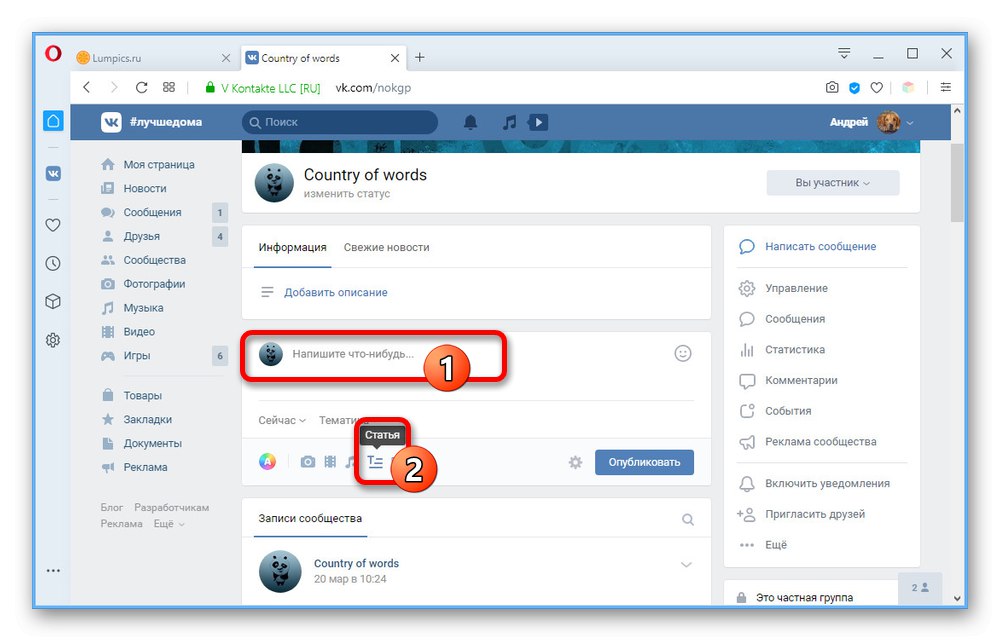Open Новости in the left menu

tap(145, 189)
